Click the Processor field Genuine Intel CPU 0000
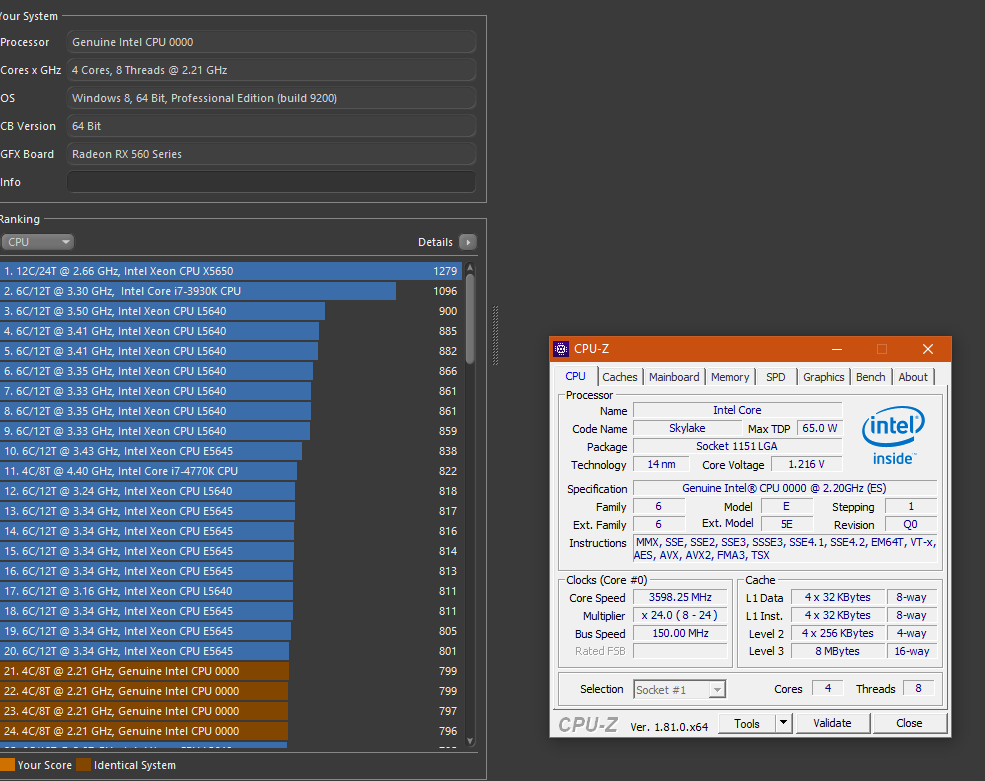The width and height of the screenshot is (985, 781). 271,42
